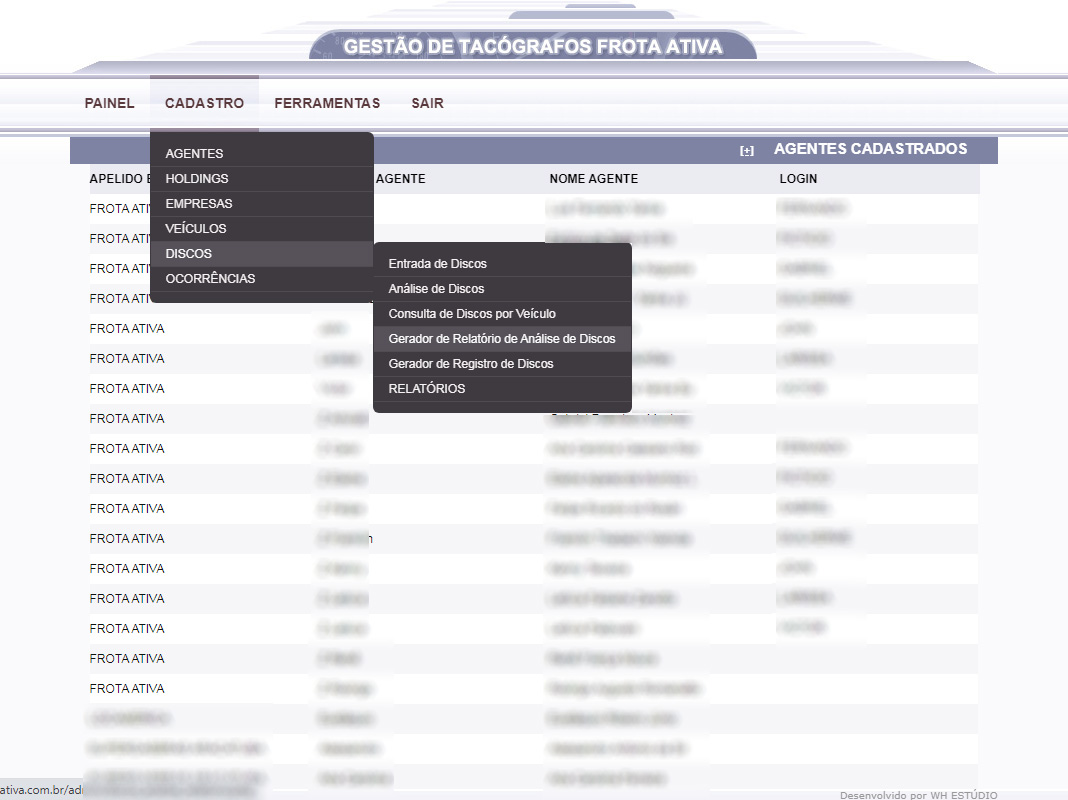1068x800 pixels.
Task: Select Gerador de Registro de Discos
Action: pyautogui.click(x=502, y=364)
